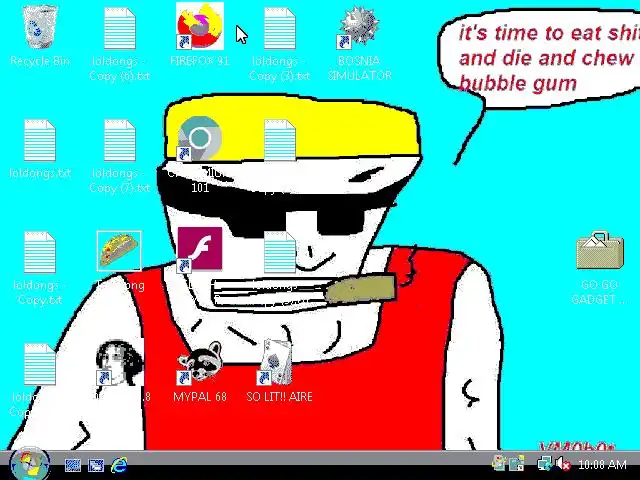This screenshot has height=480, width=640.
Task: Launch Internet Explorer from quick launch
Action: click(x=119, y=465)
